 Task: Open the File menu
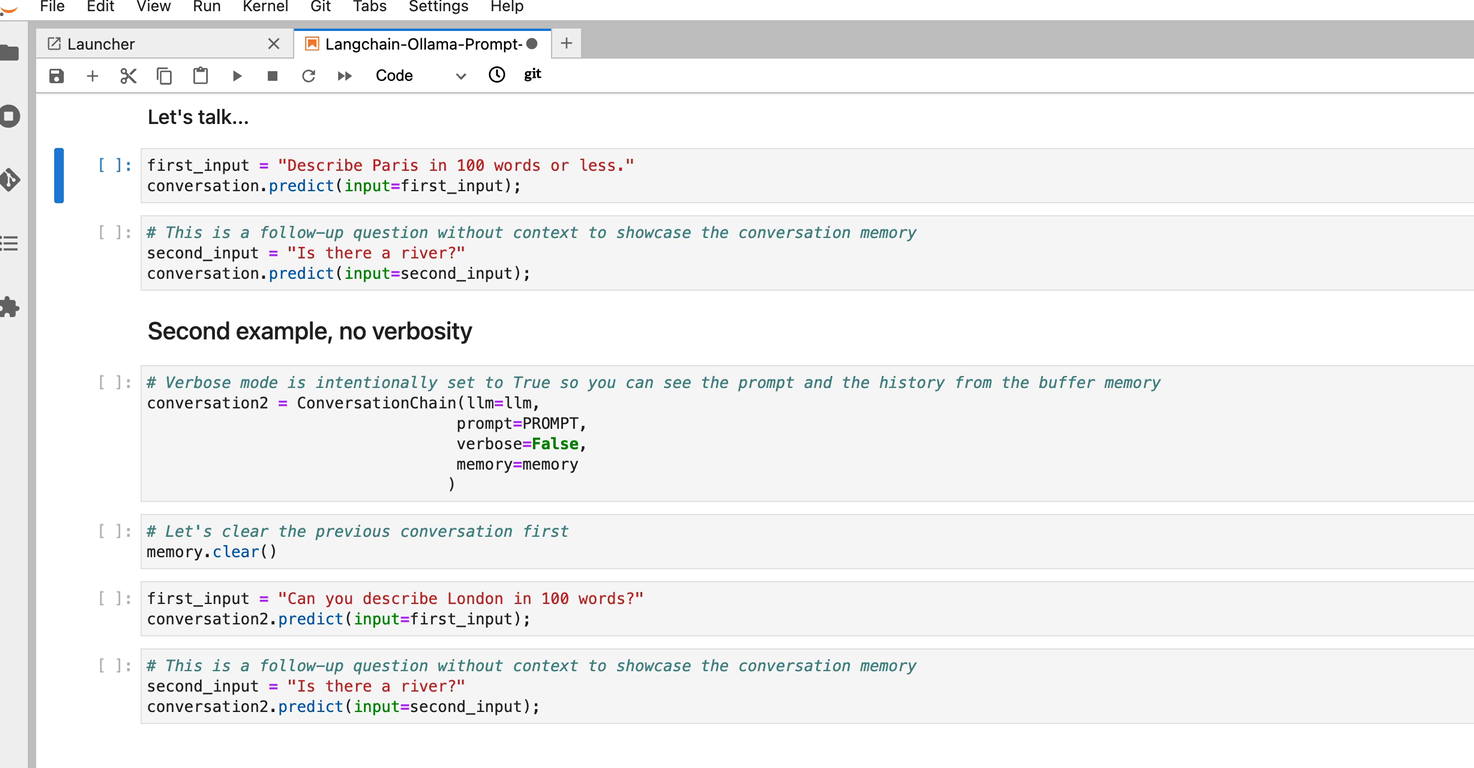(52, 7)
